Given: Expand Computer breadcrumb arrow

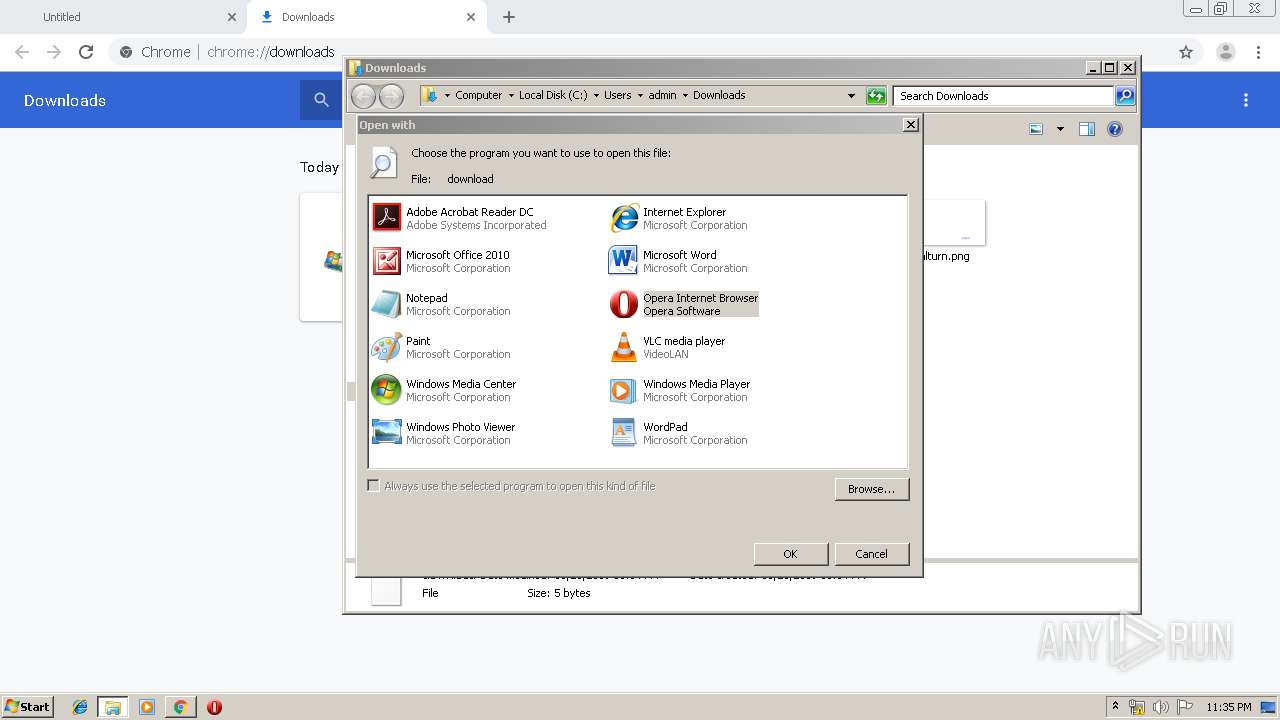Looking at the screenshot, I should [511, 96].
